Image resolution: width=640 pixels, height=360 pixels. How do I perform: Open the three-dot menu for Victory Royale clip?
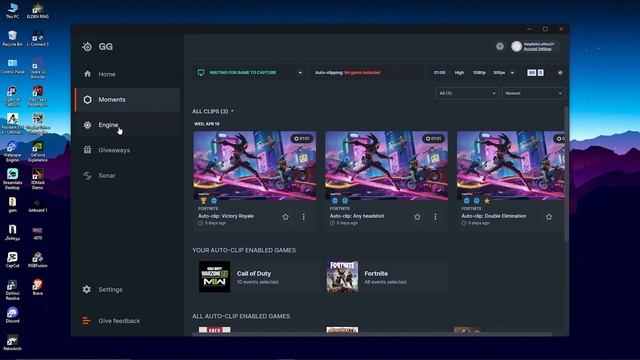(x=303, y=217)
